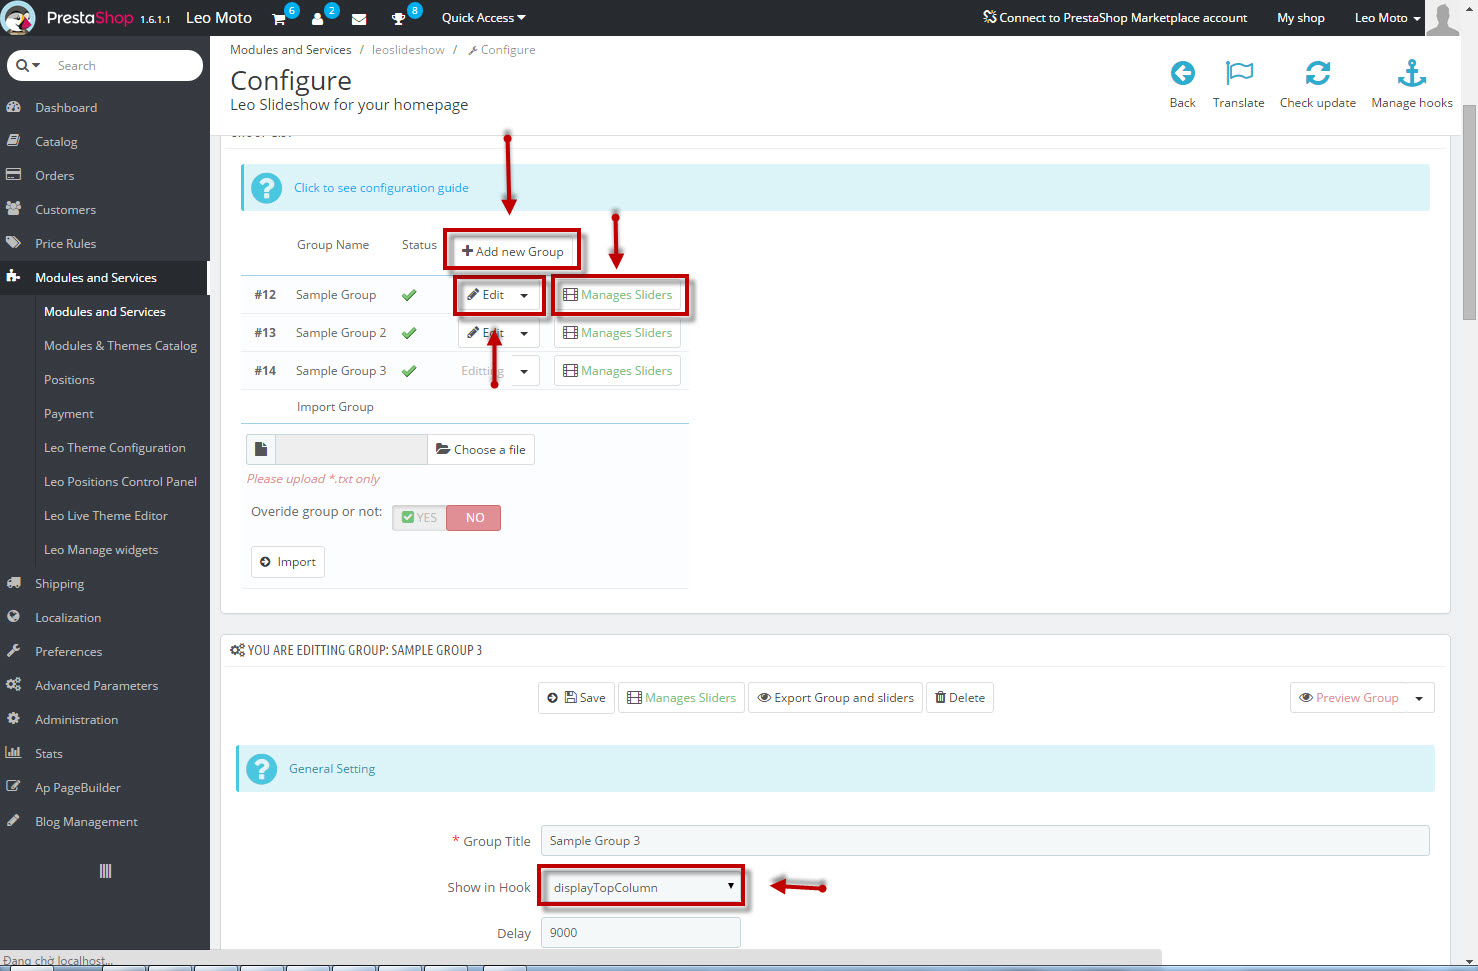
Task: Open Positions submenu item
Action: pos(69,380)
